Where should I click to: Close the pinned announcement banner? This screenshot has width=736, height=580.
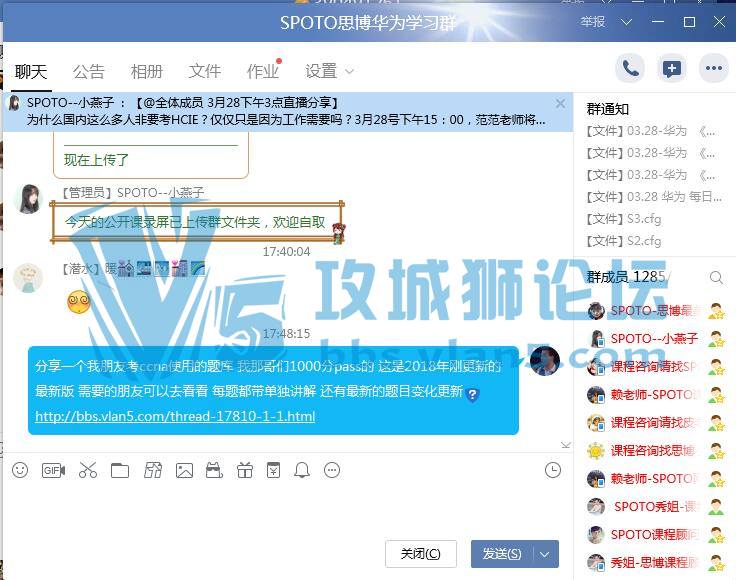click(x=560, y=103)
